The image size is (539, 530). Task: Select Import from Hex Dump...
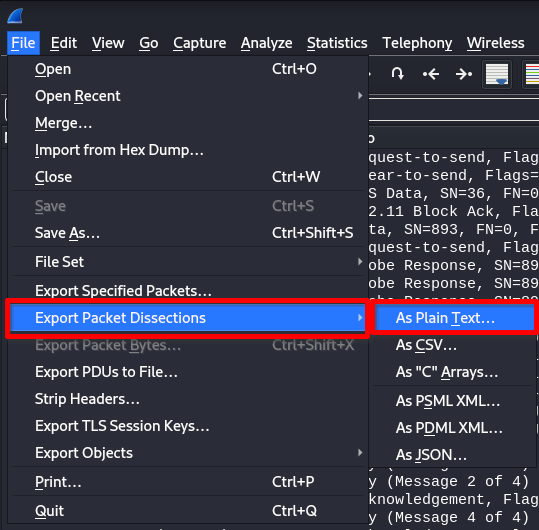click(x=188, y=150)
